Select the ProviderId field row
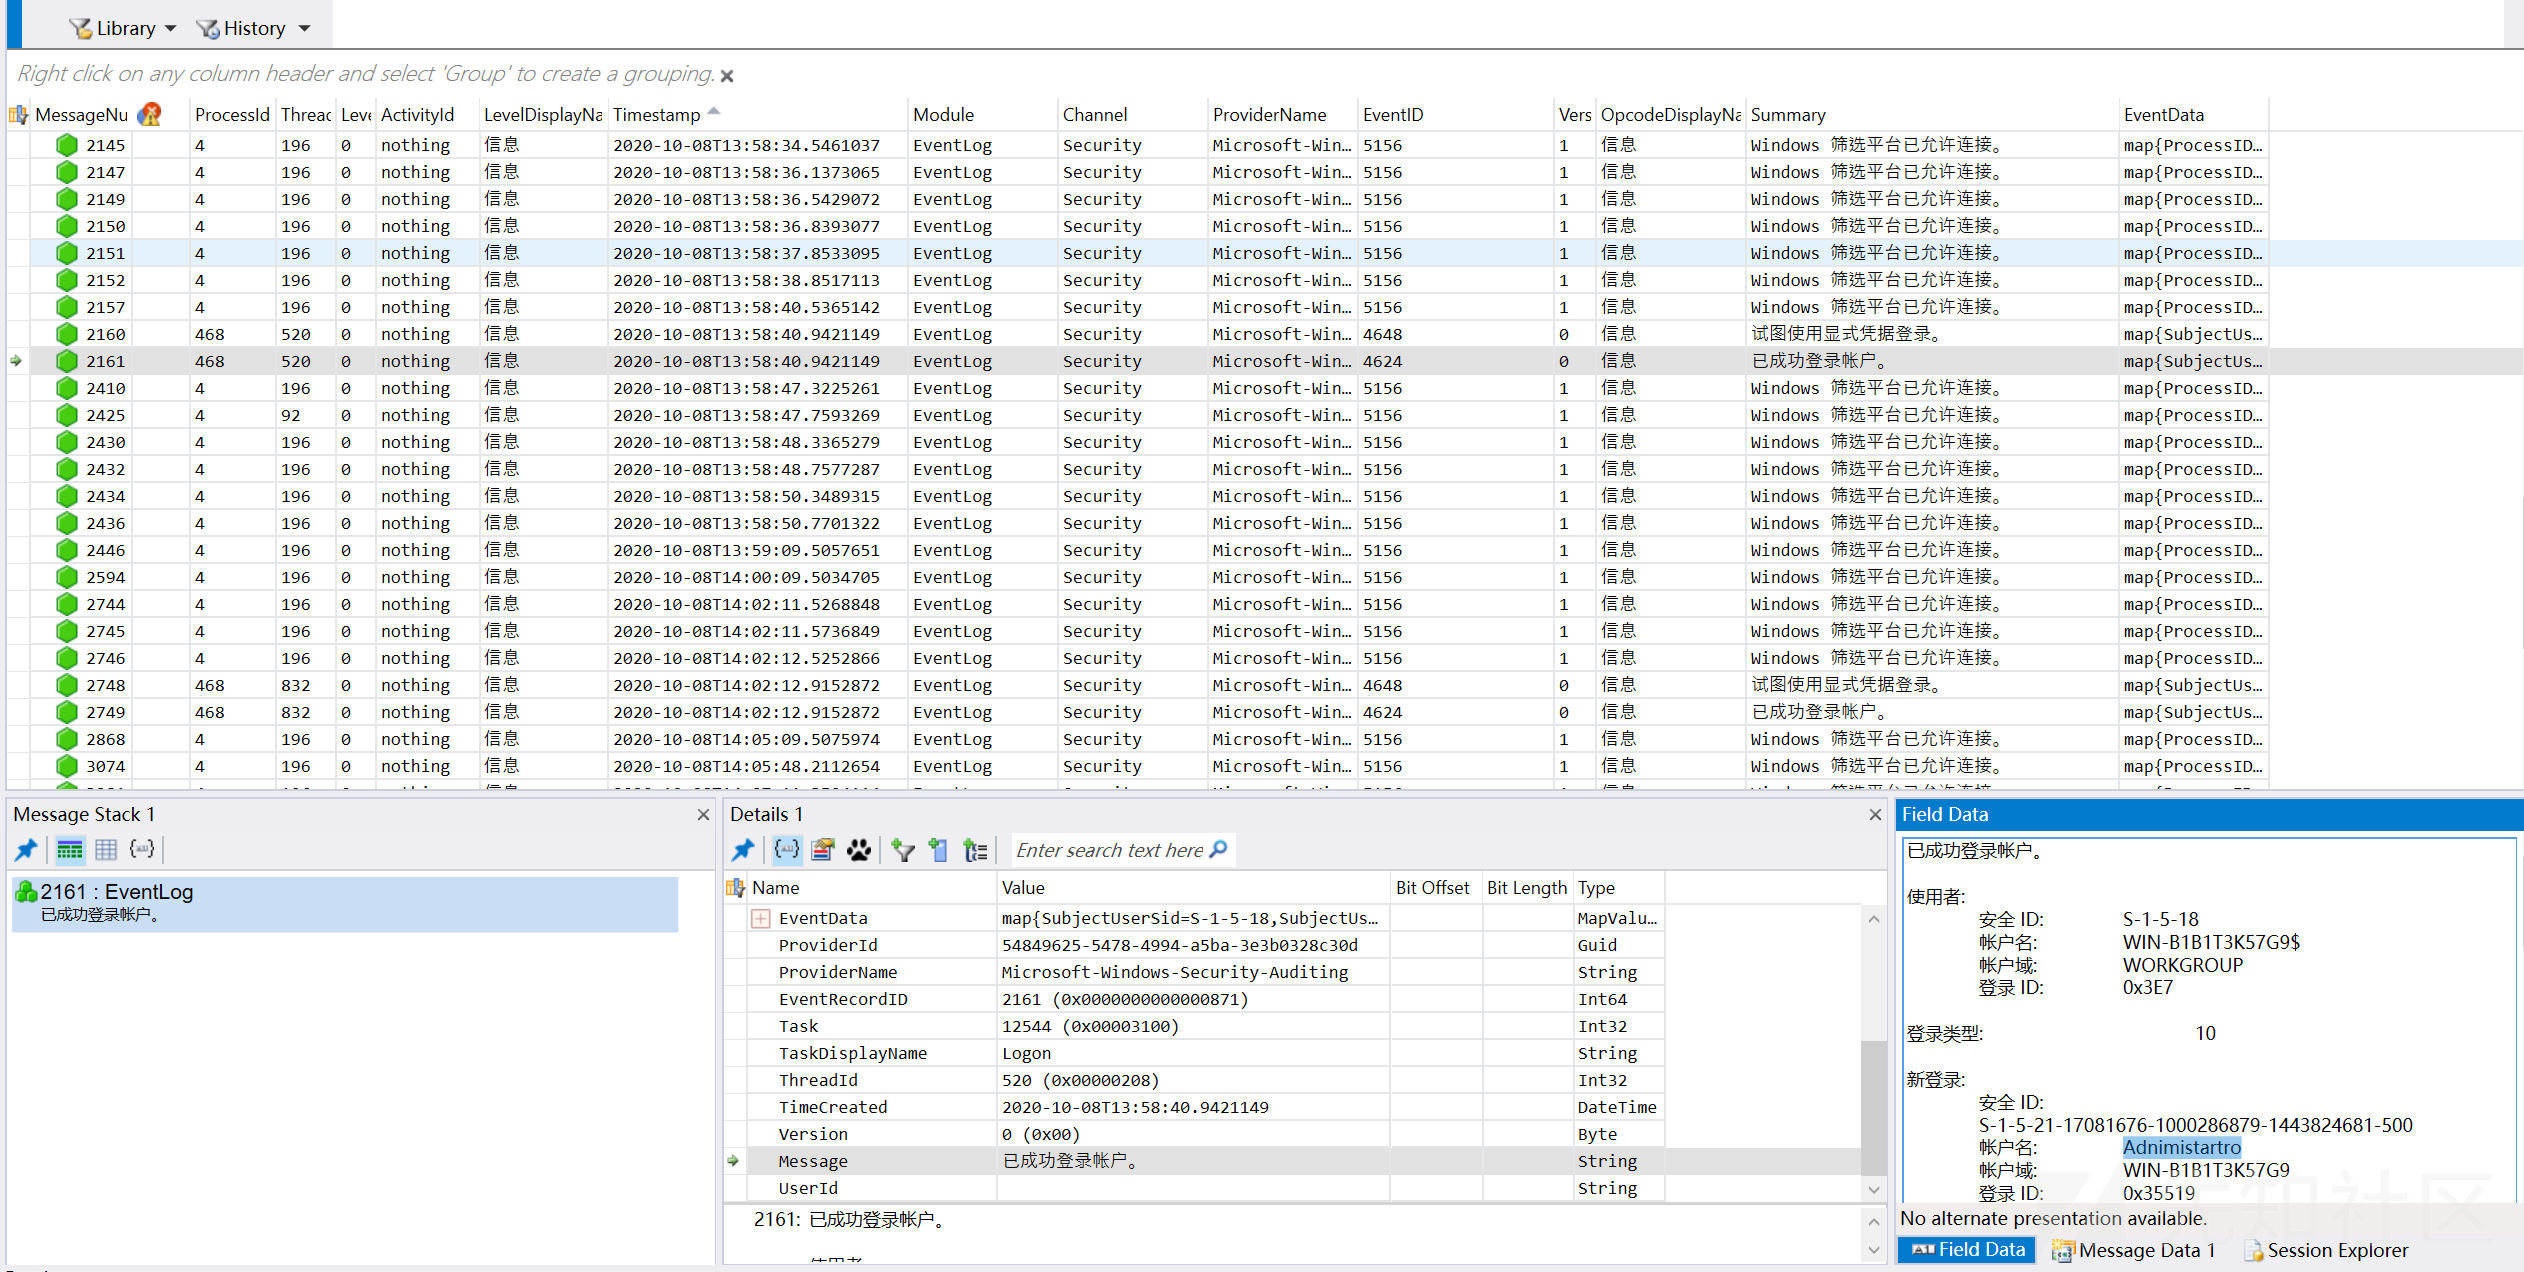This screenshot has width=2524, height=1272. click(x=1195, y=945)
